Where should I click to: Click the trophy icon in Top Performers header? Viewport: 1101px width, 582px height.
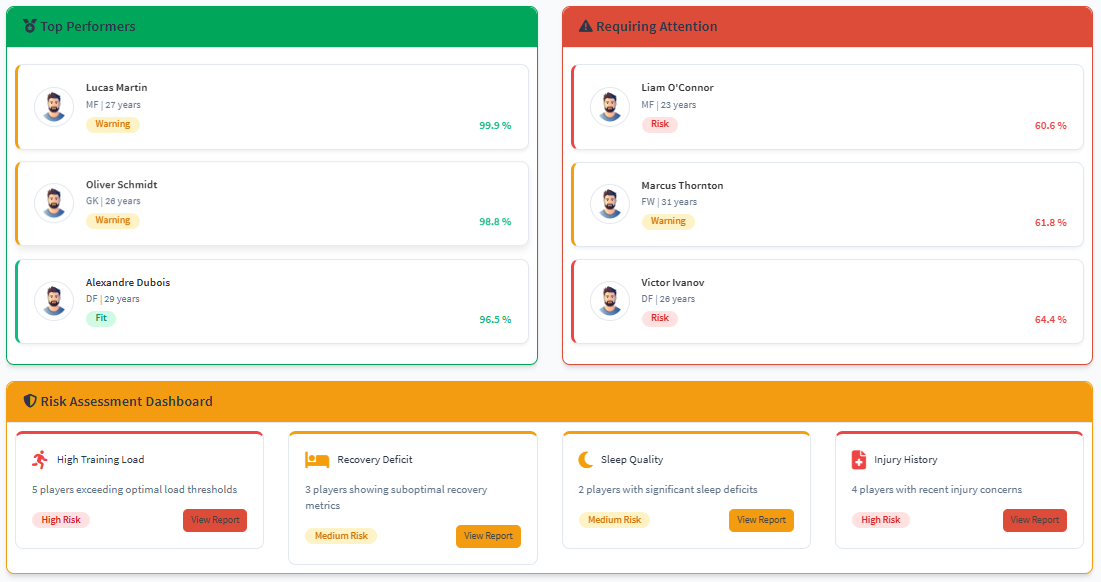tap(27, 27)
